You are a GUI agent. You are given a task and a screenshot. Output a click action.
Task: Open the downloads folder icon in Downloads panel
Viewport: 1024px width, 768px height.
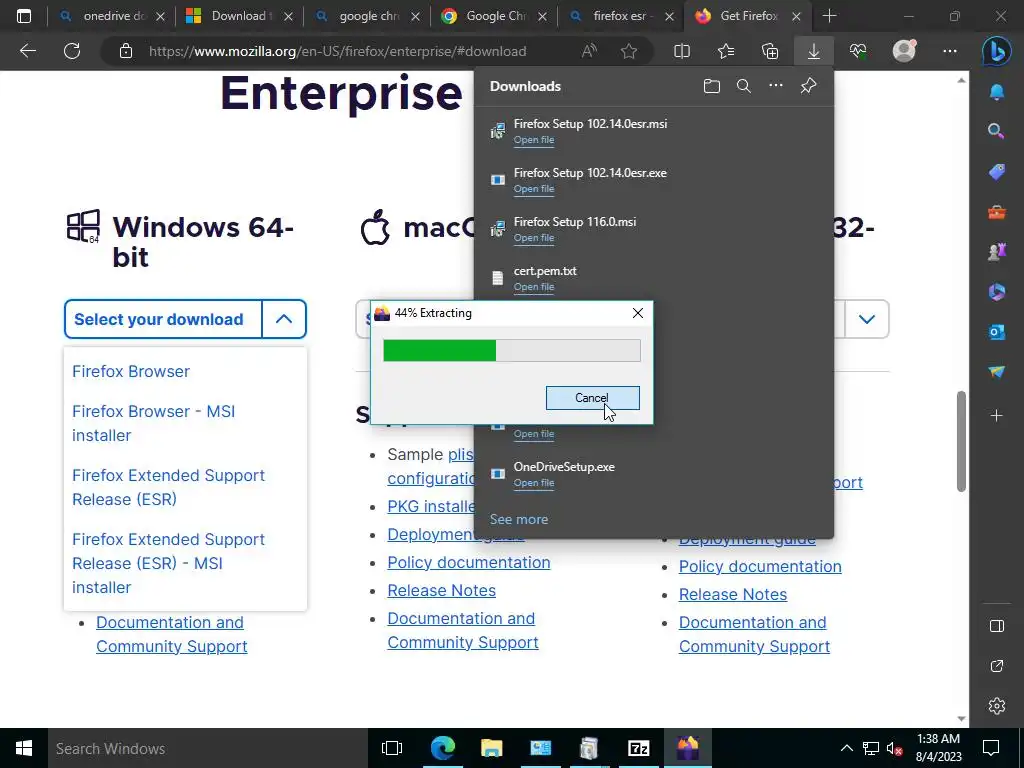tap(712, 86)
